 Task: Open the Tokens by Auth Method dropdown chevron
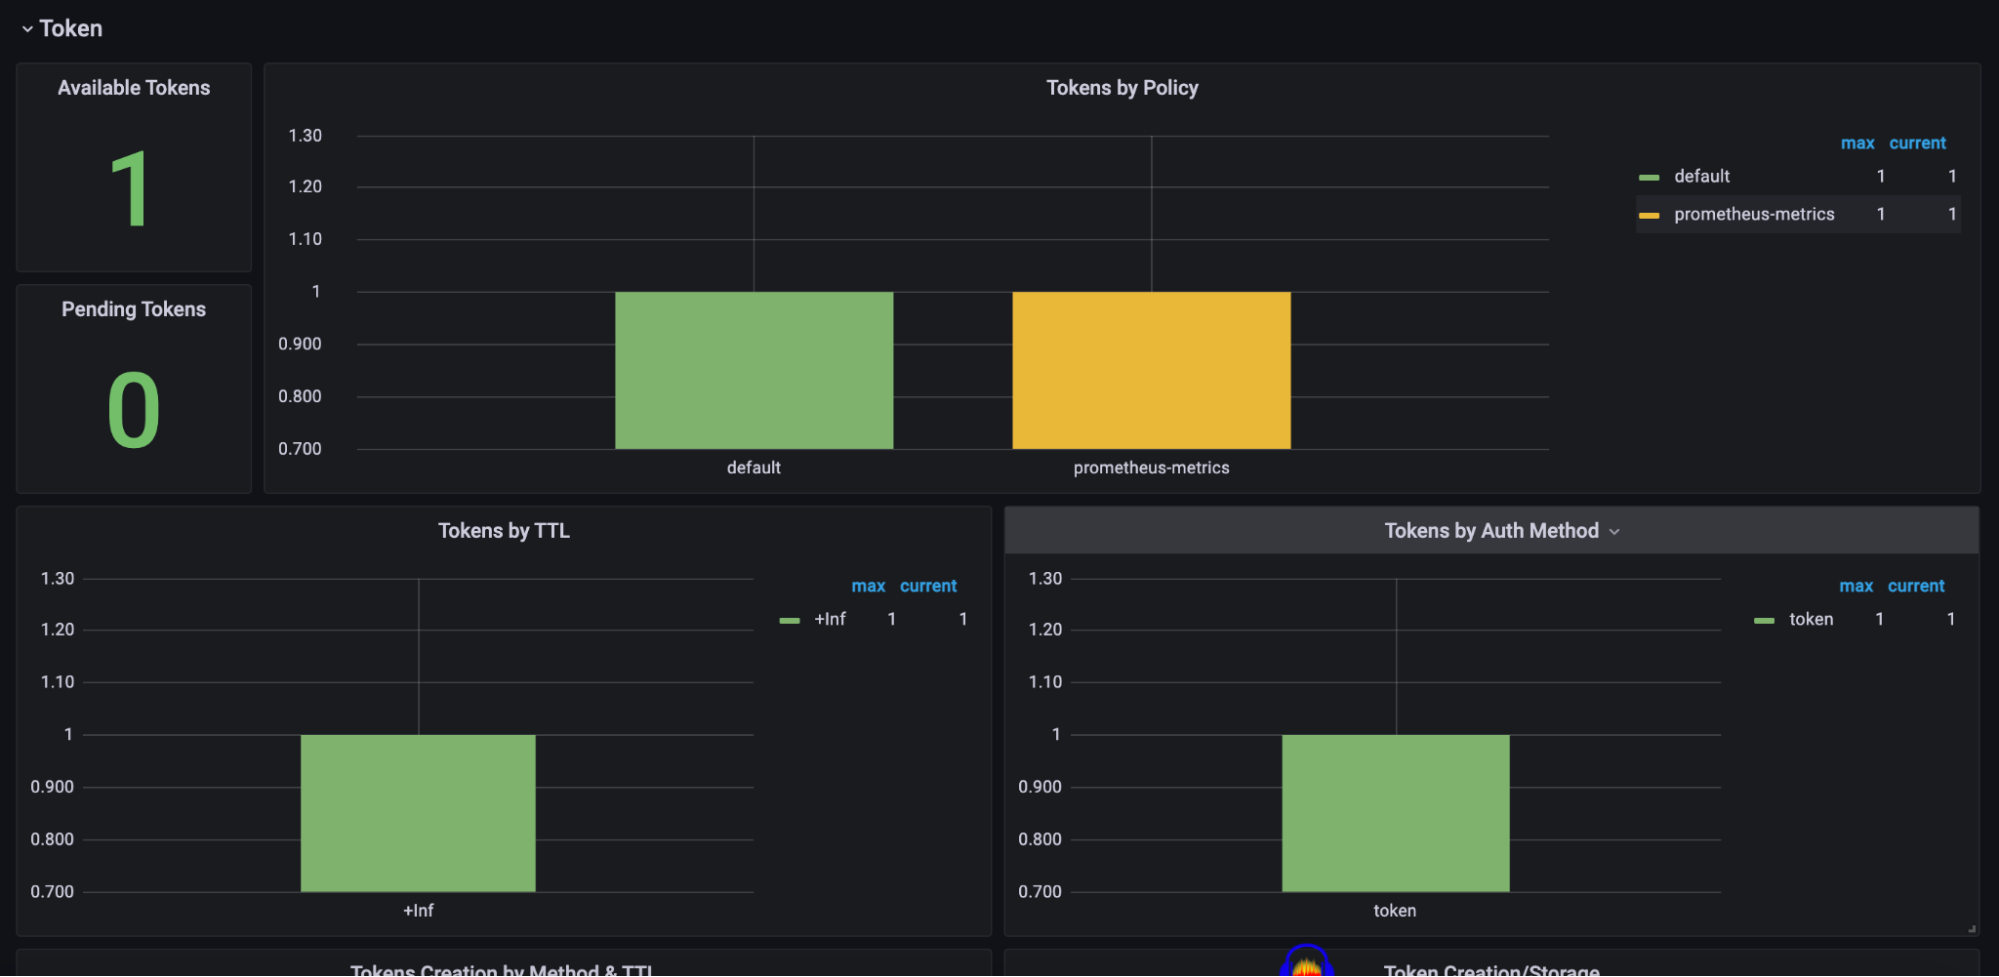[1614, 532]
